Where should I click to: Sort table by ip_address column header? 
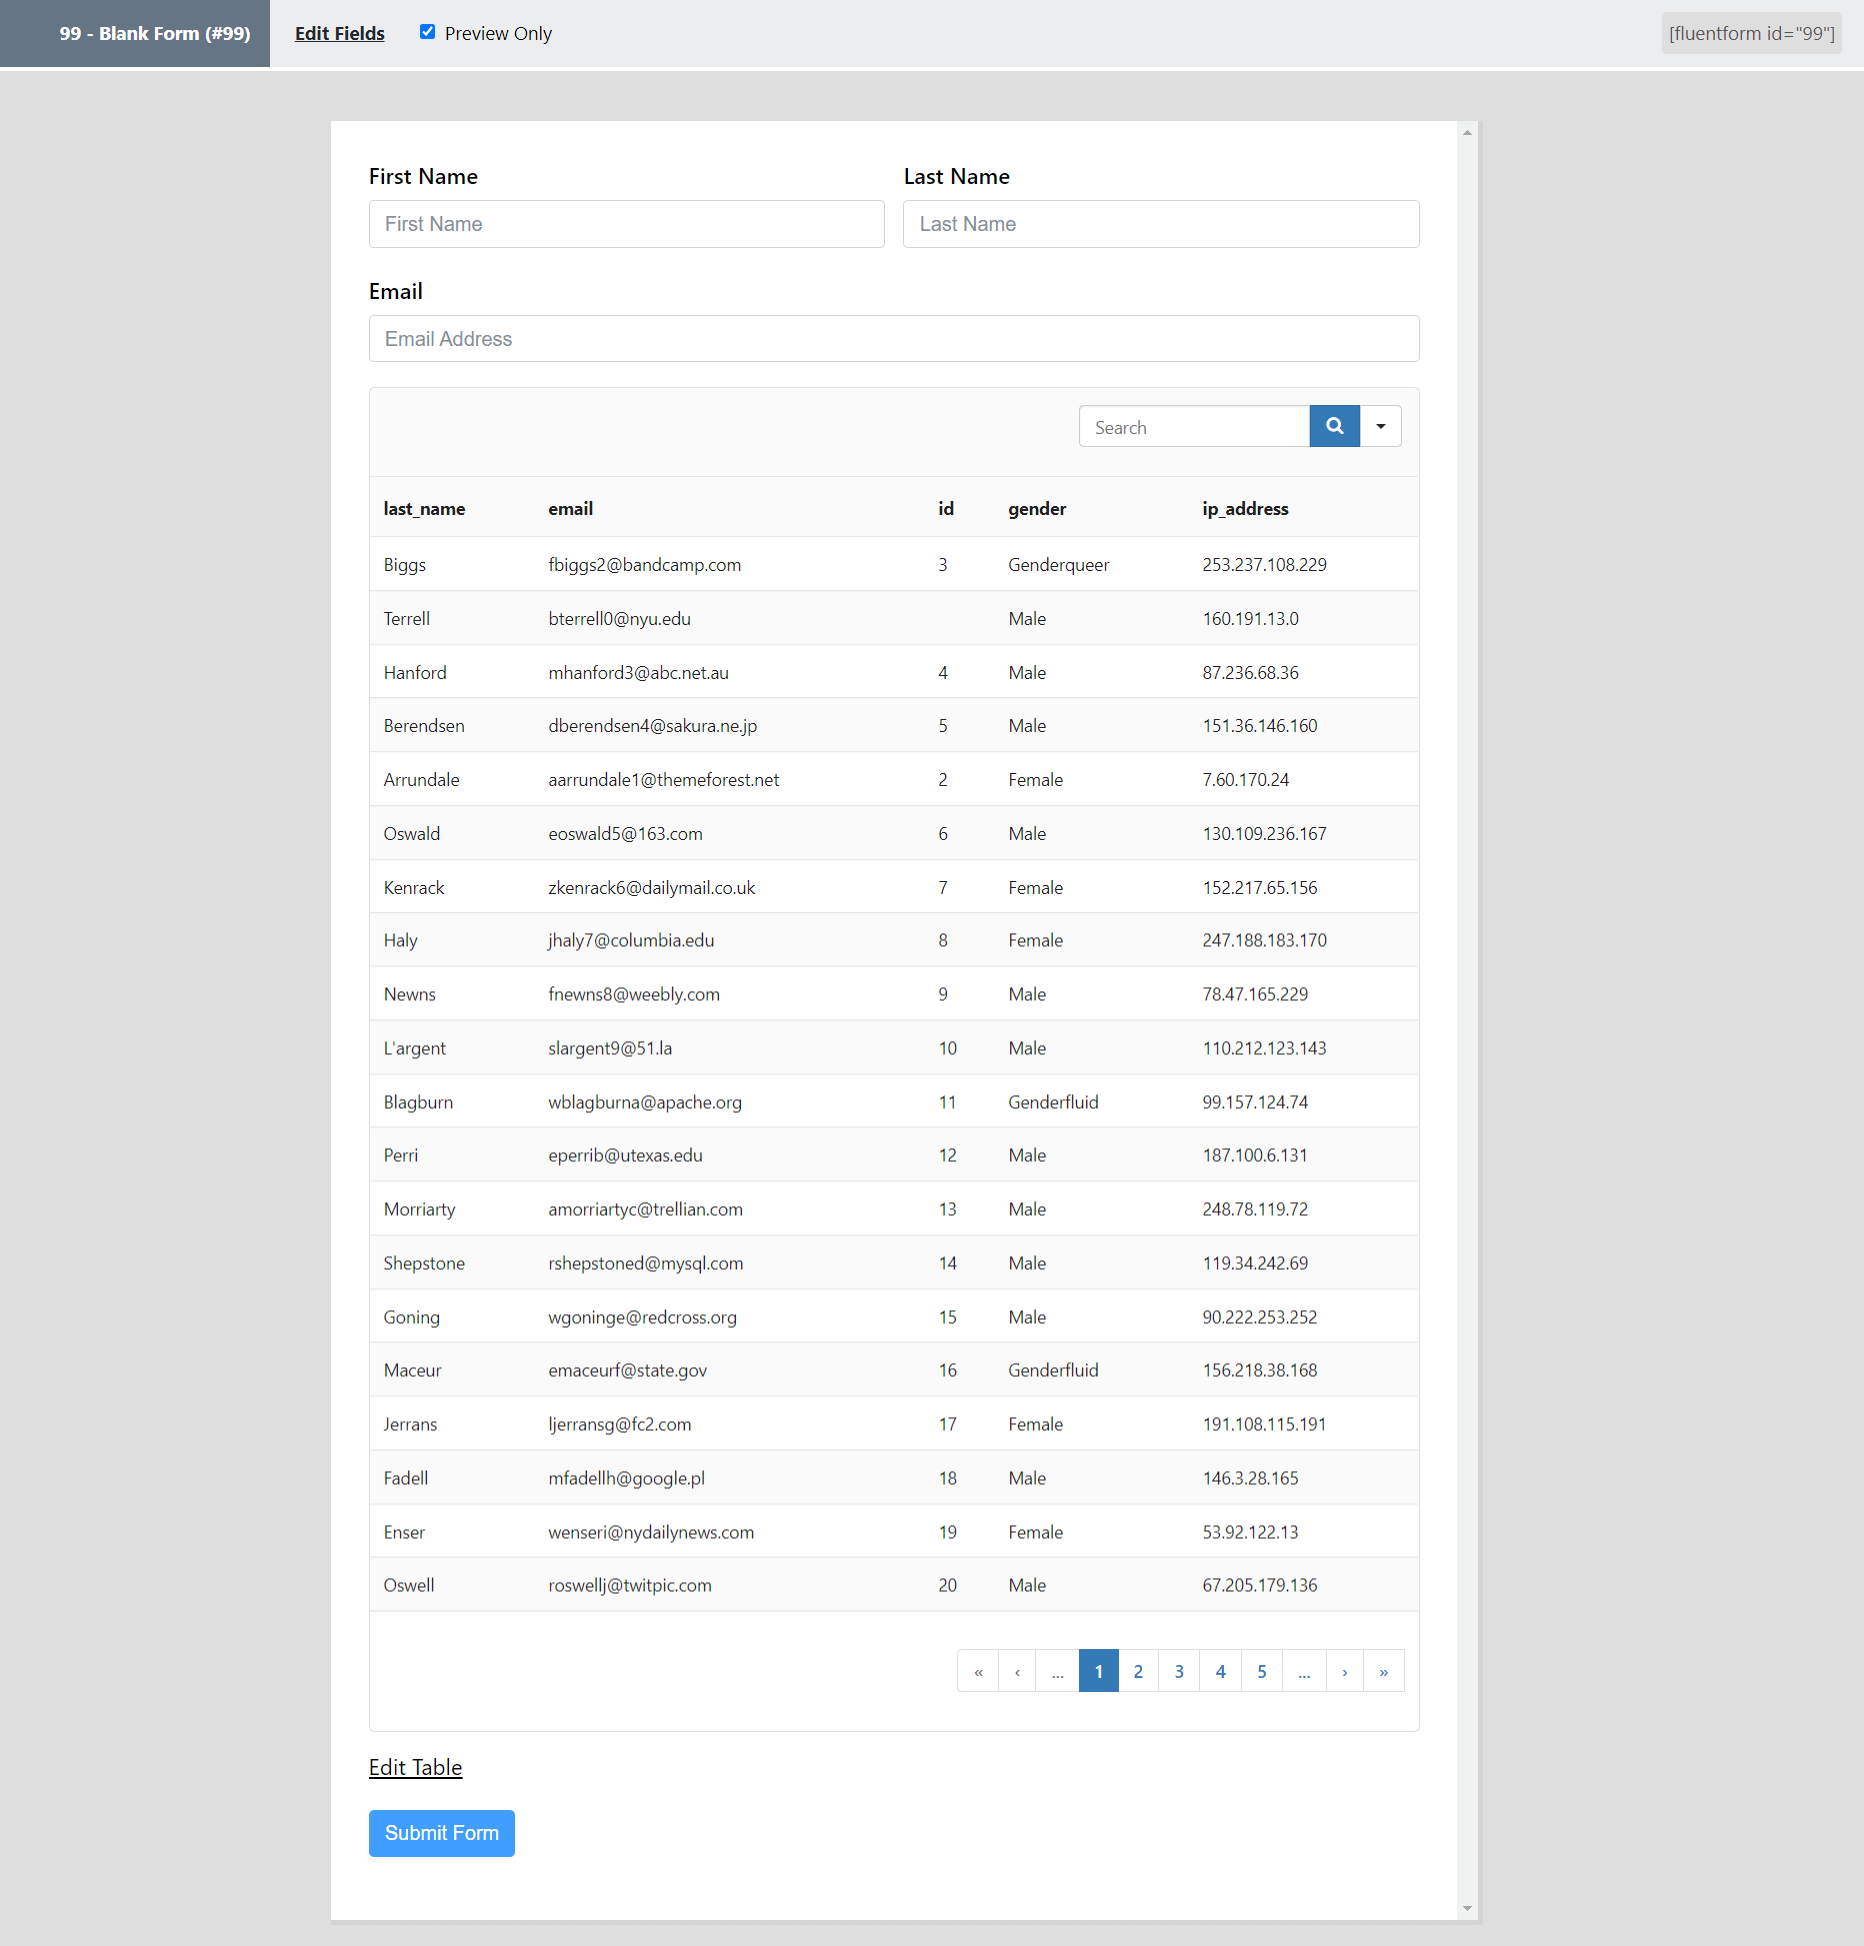(1245, 509)
